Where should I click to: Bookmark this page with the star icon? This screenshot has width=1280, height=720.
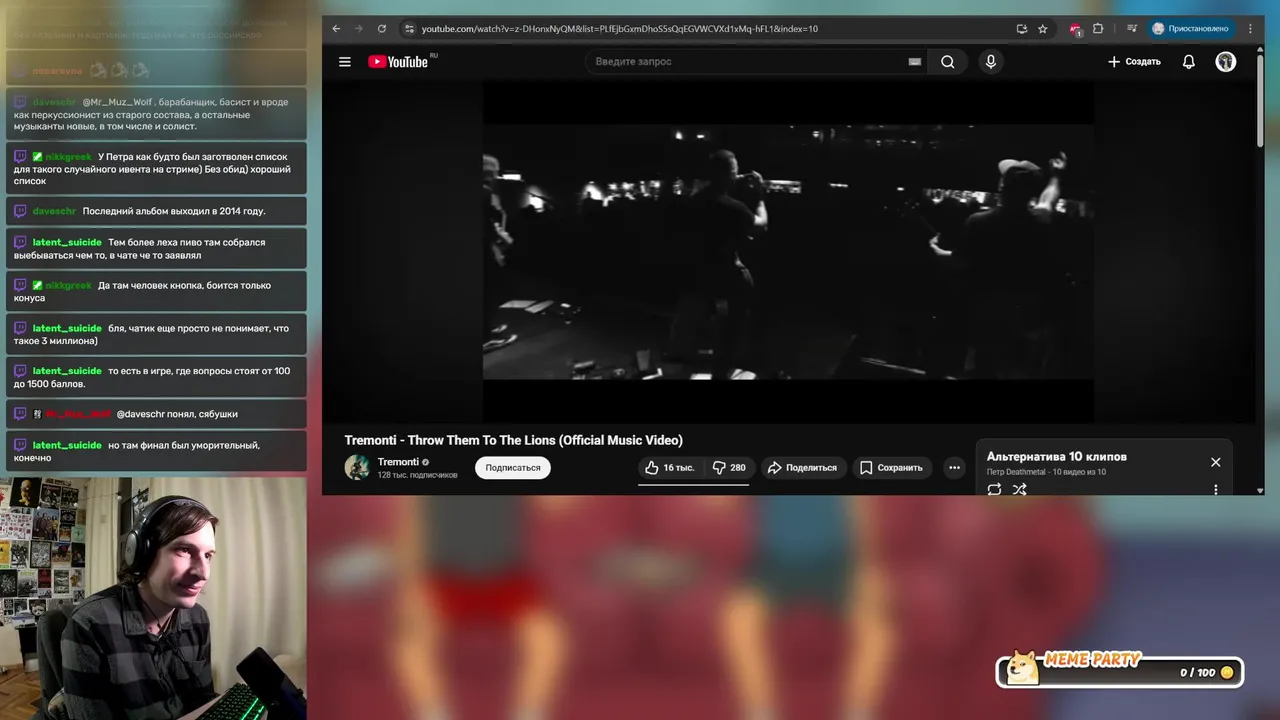point(1042,29)
